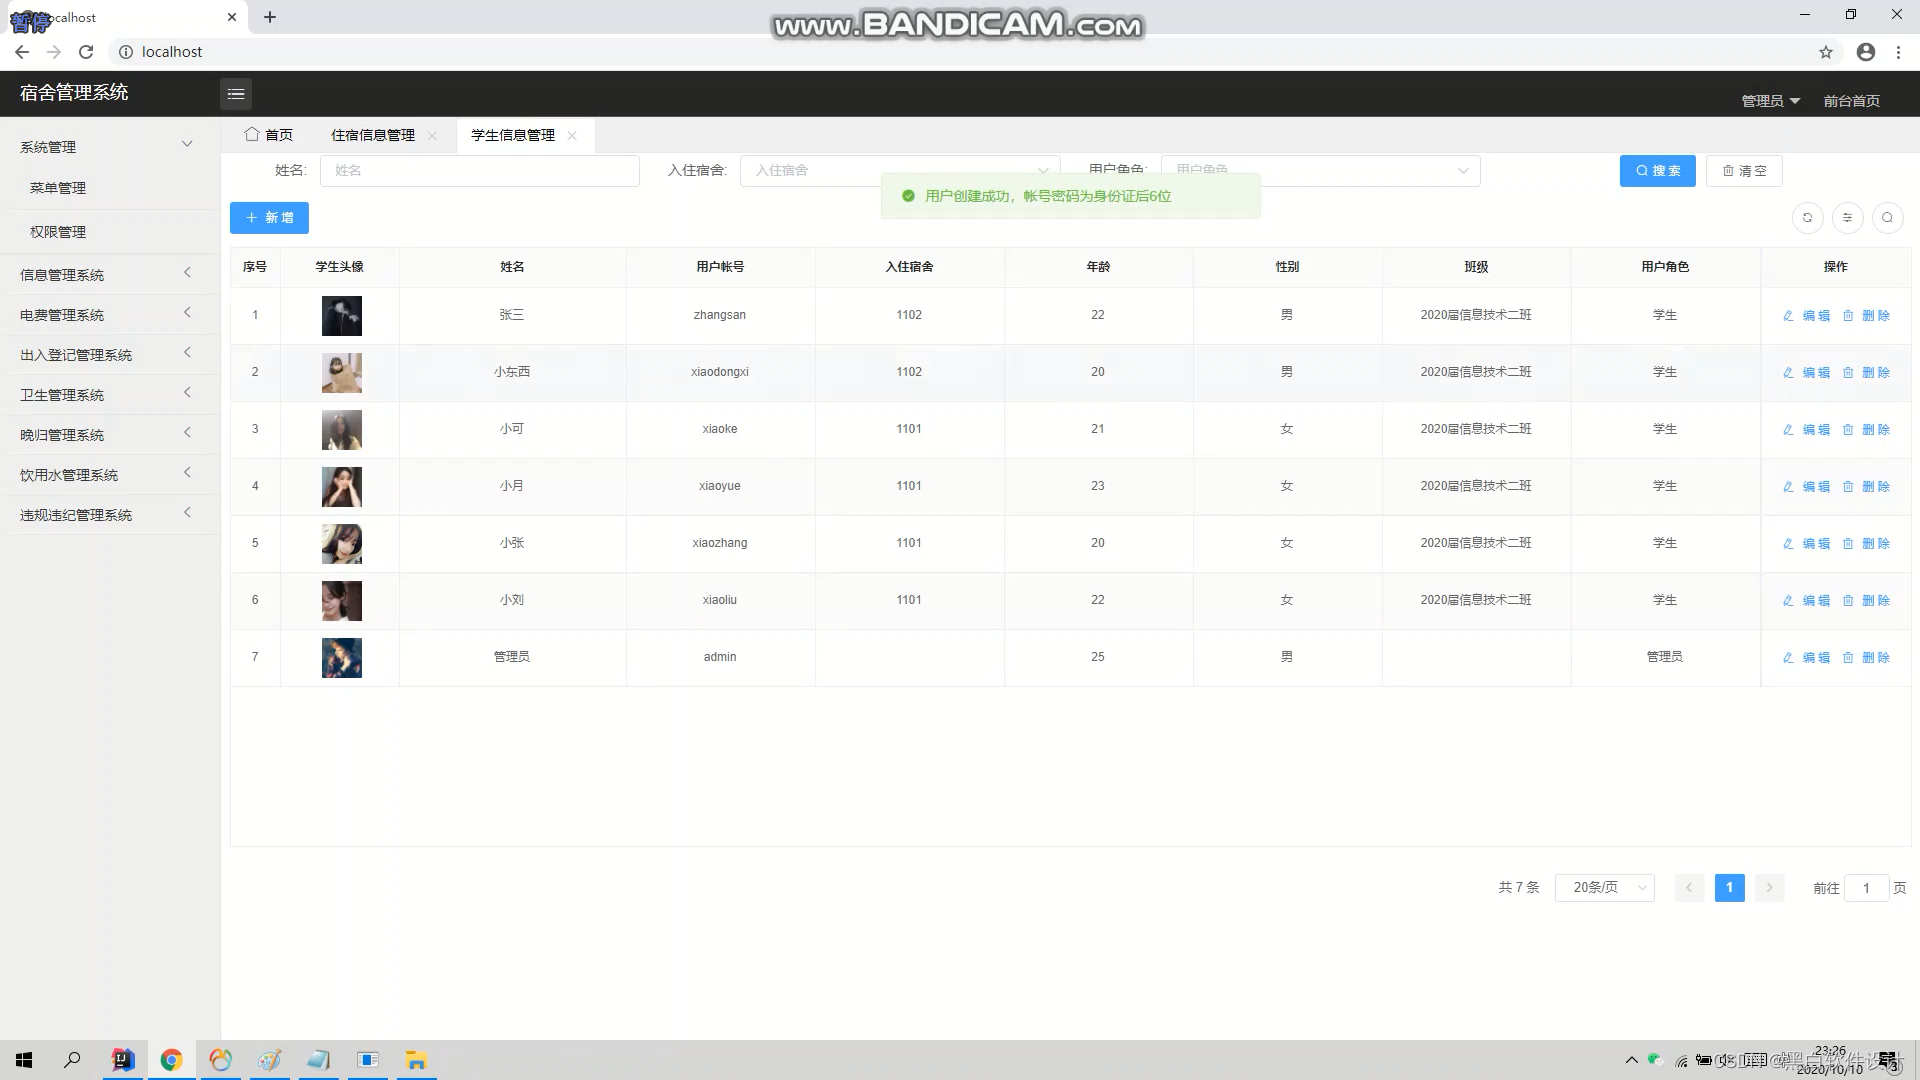Open the 20条/页 page size dropdown
The height and width of the screenshot is (1080, 1920).
[x=1604, y=888]
